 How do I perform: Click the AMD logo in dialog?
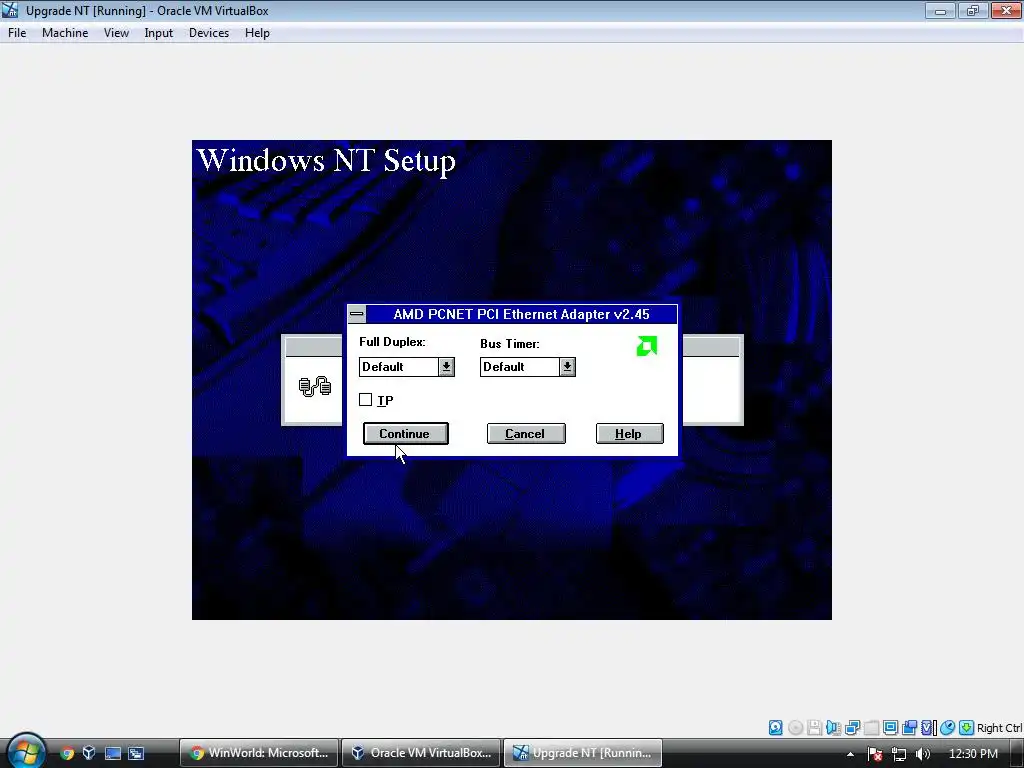[x=647, y=346]
